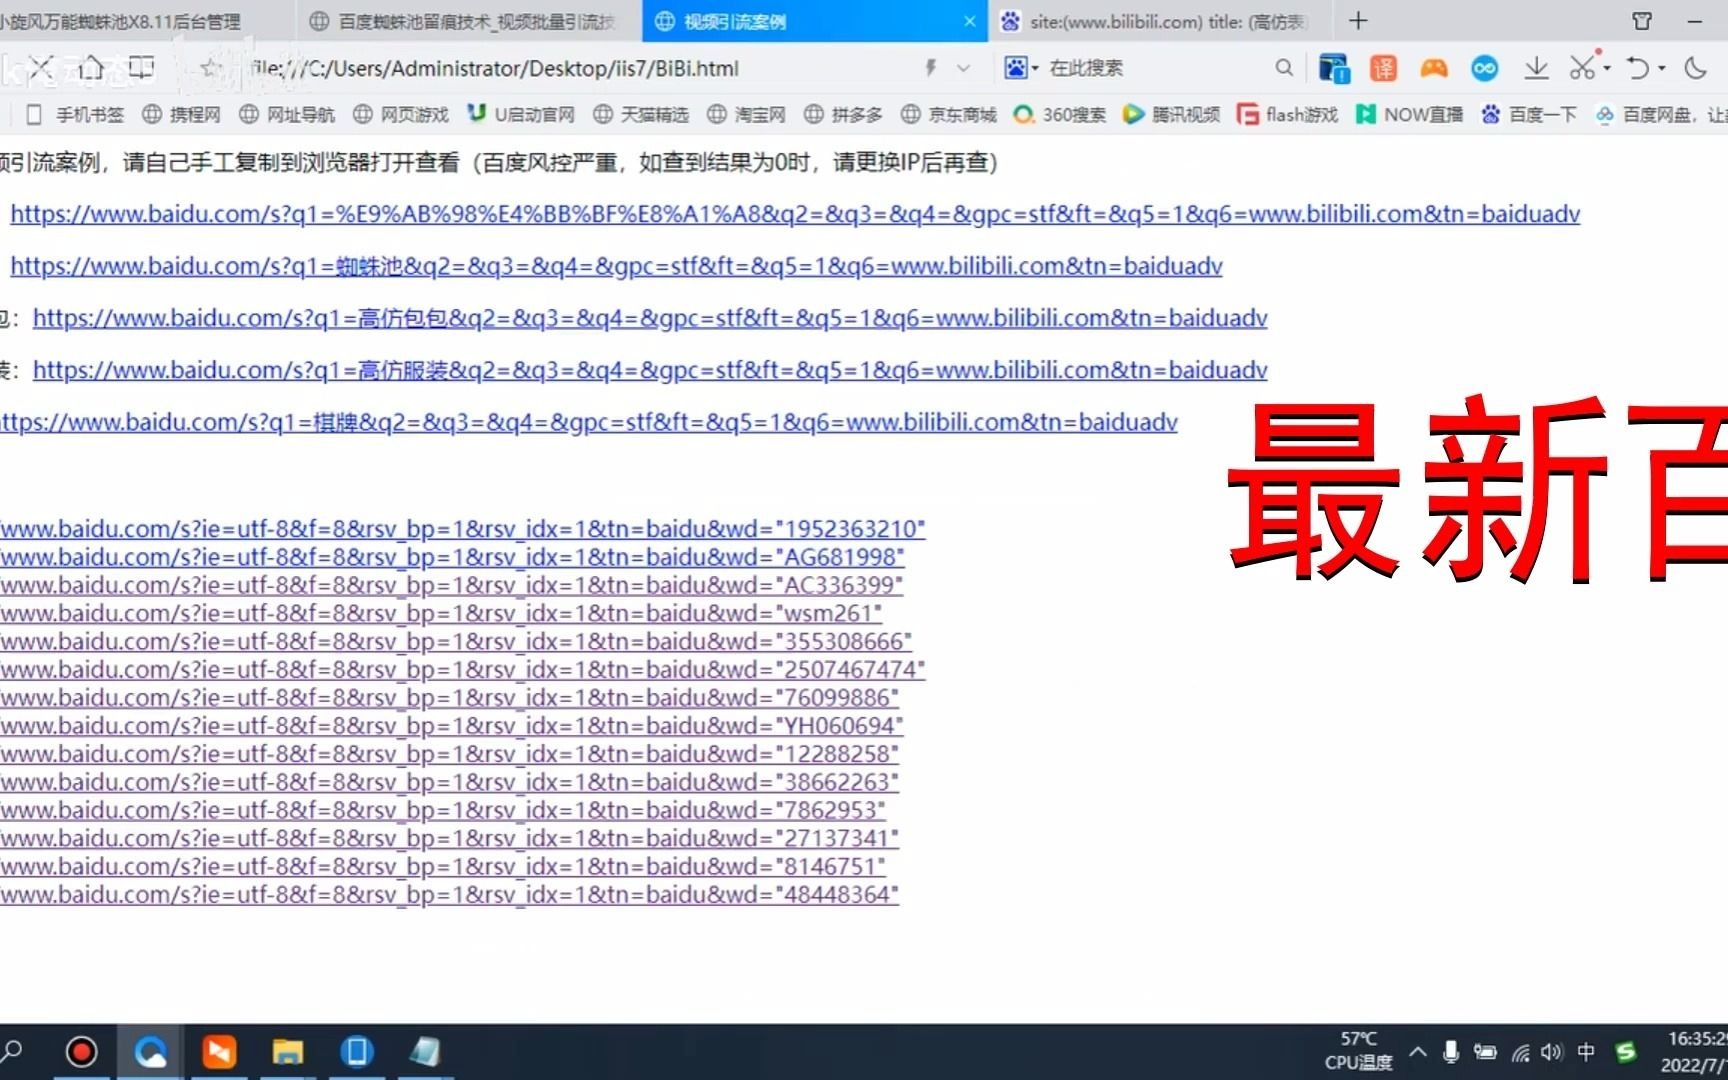This screenshot has height=1080, width=1728.
Task: Open 360搜索 bookmark
Action: pyautogui.click(x=1059, y=115)
